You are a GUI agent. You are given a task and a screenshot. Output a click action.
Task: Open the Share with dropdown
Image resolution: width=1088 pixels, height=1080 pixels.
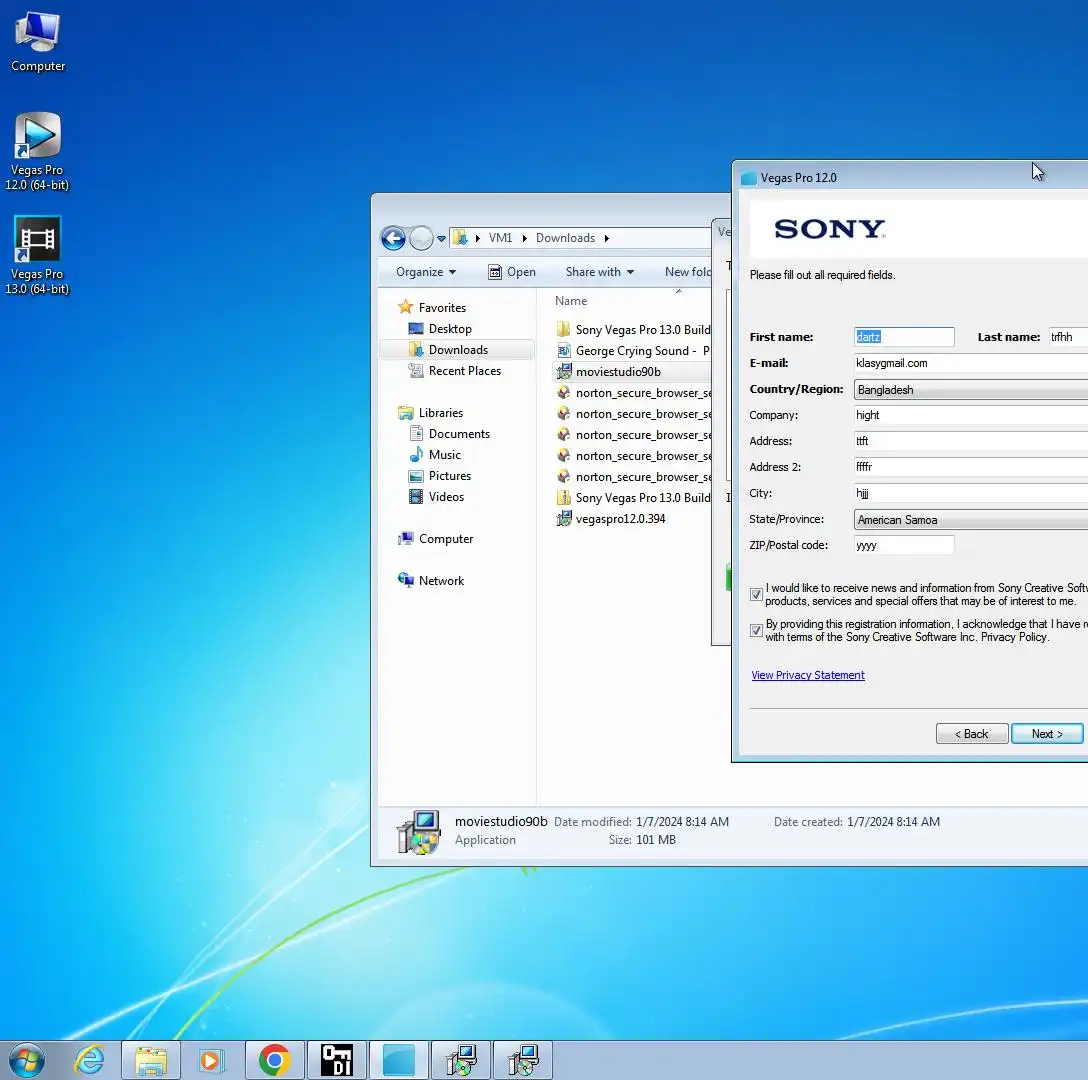click(600, 272)
